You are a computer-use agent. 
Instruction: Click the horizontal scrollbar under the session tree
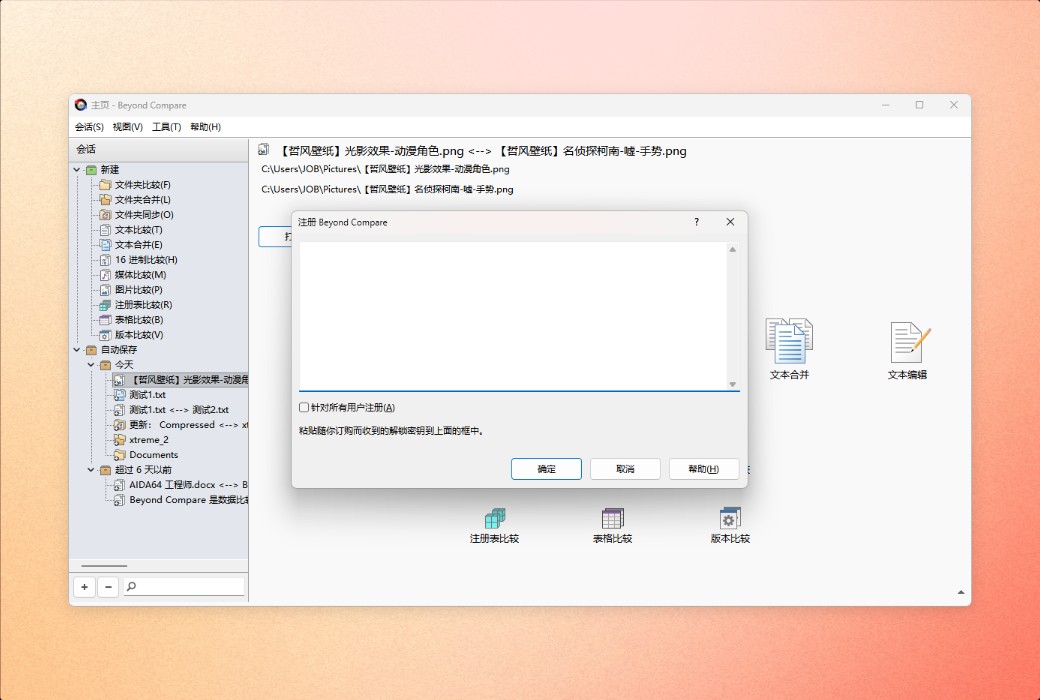point(104,566)
